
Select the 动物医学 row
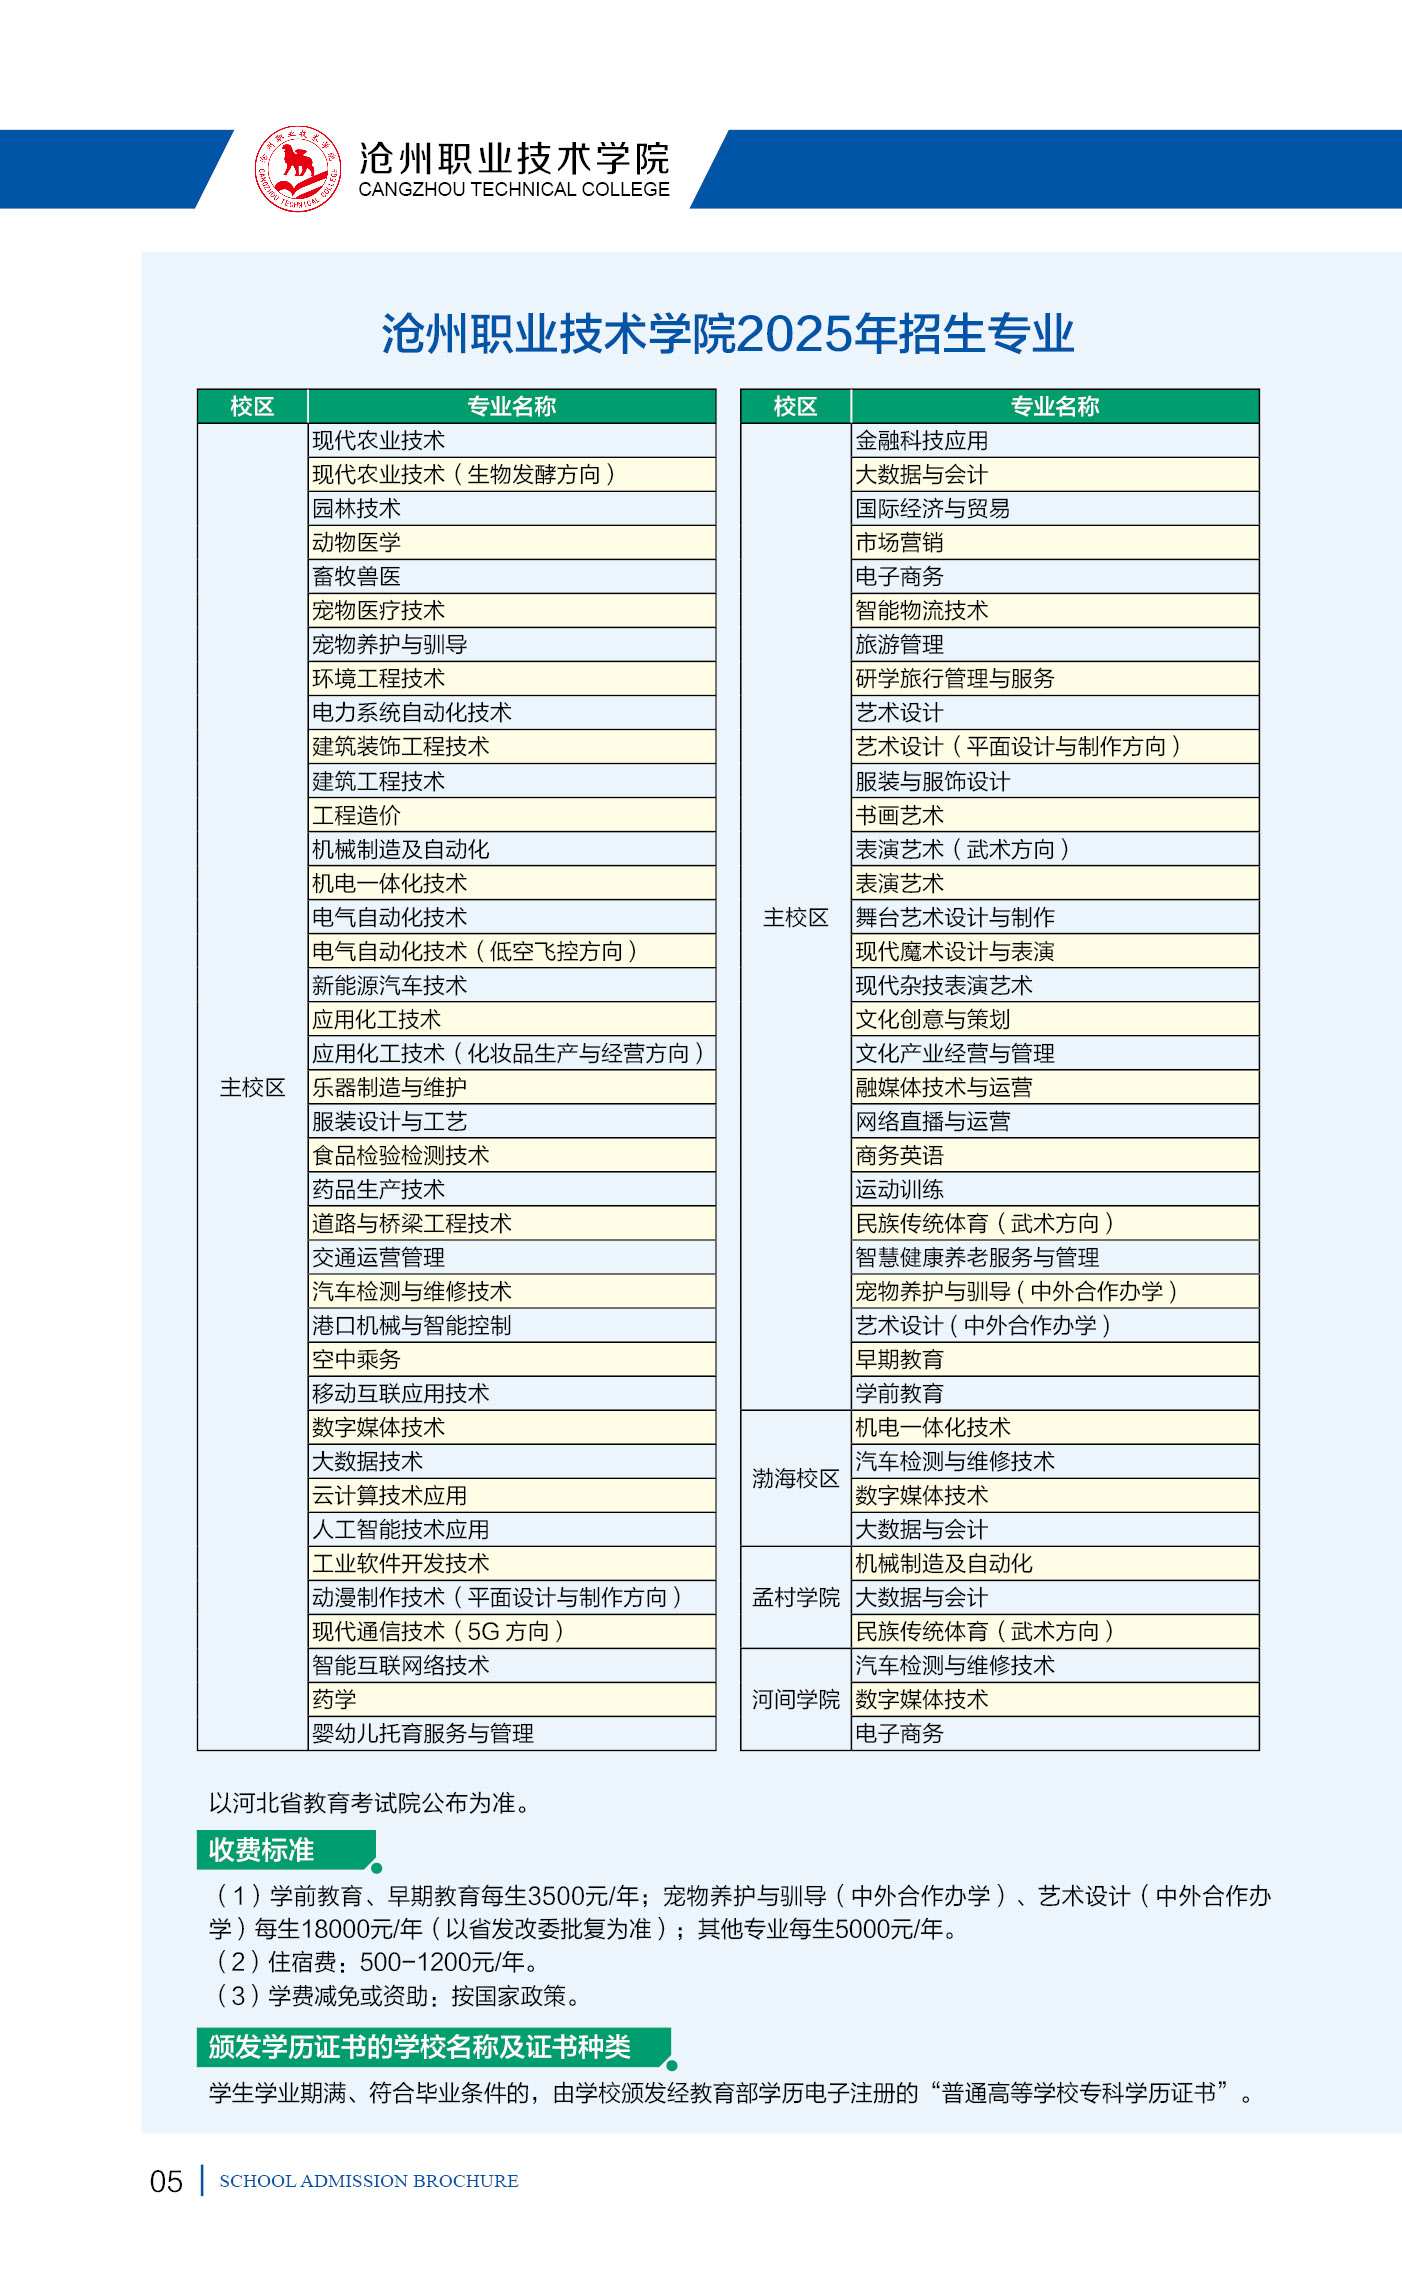point(512,542)
